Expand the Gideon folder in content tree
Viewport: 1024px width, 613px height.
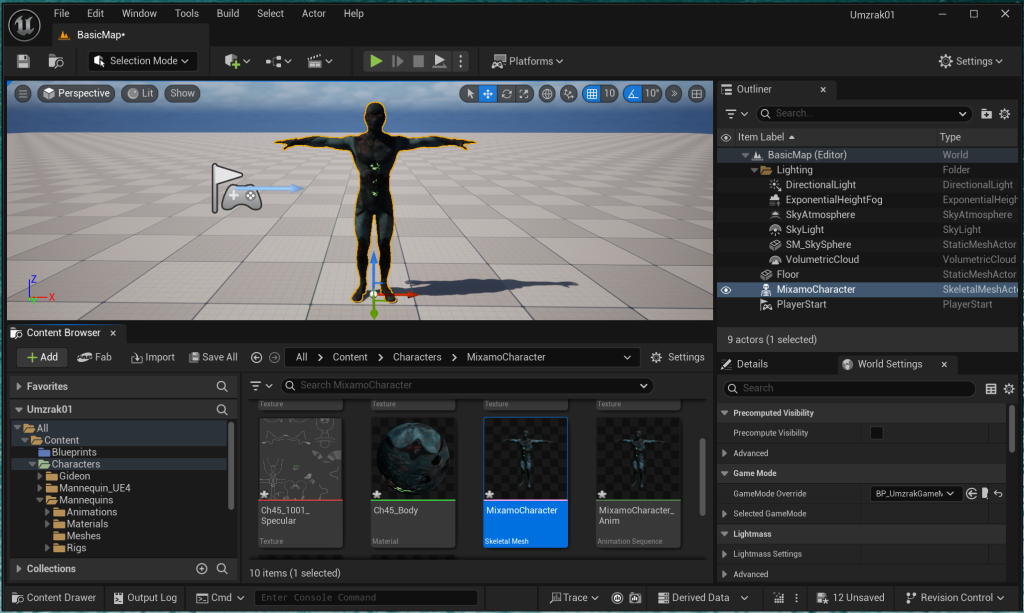(40, 477)
